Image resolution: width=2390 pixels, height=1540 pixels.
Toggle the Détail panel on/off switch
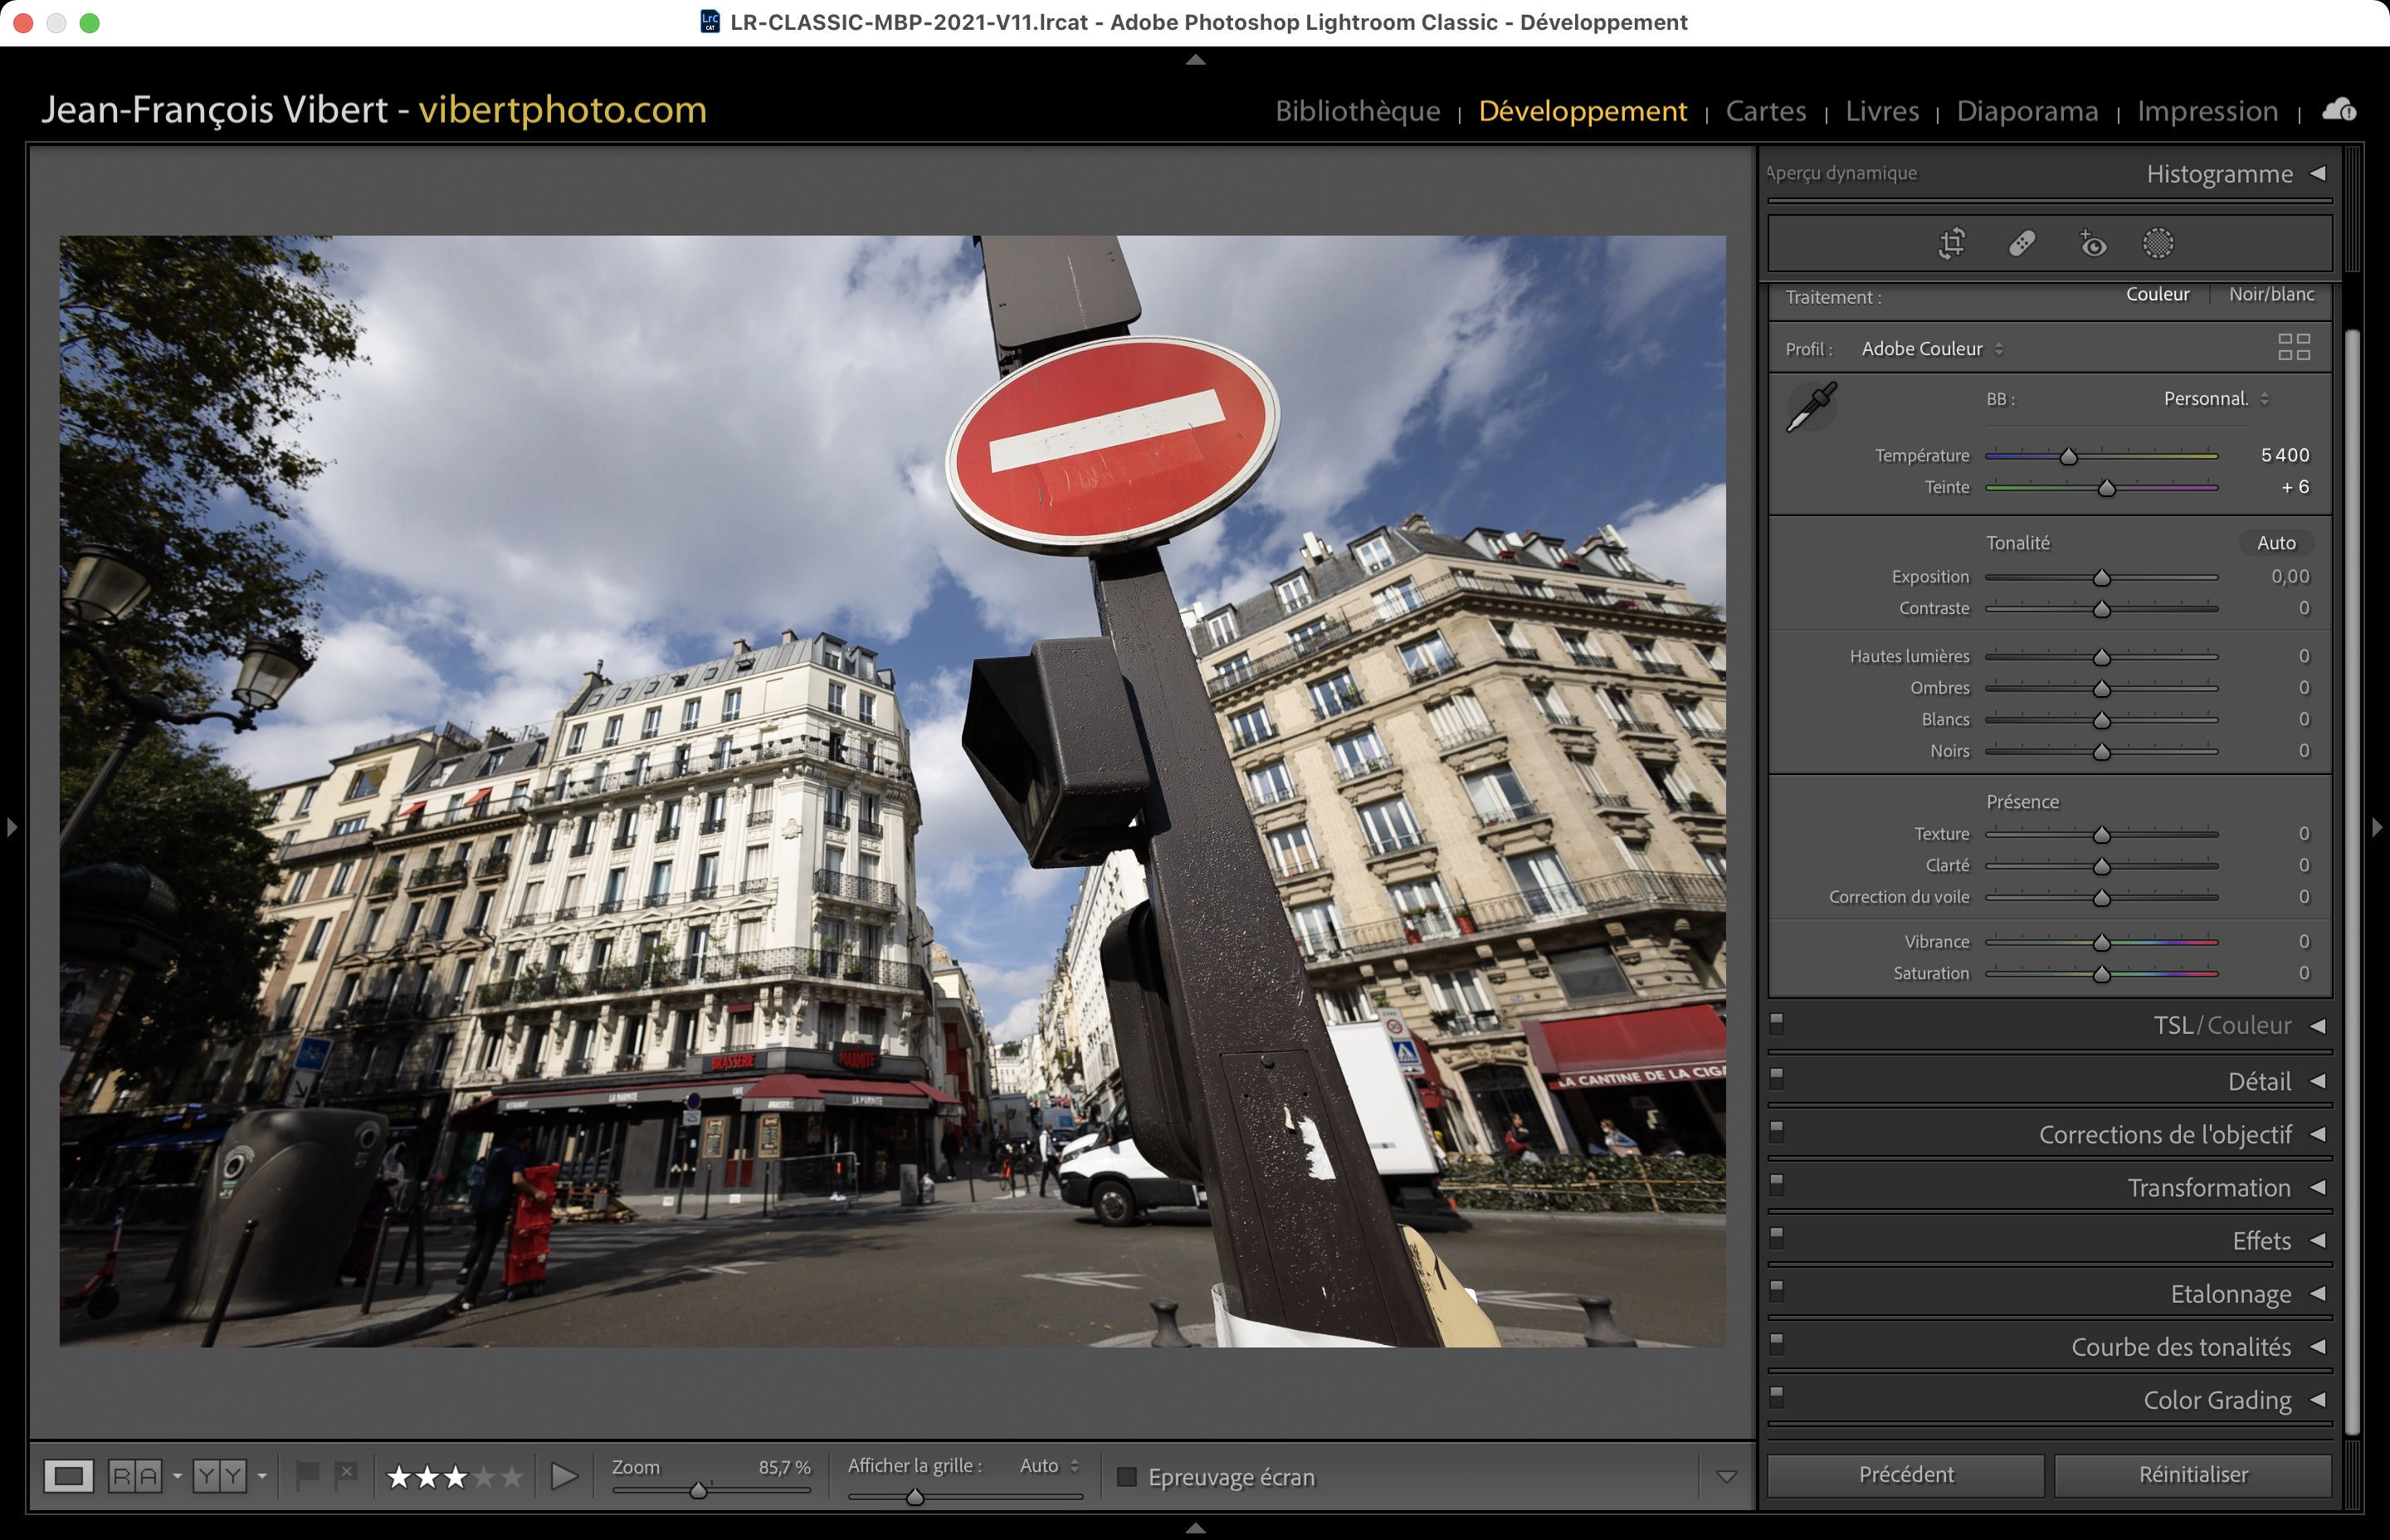[x=1777, y=1078]
